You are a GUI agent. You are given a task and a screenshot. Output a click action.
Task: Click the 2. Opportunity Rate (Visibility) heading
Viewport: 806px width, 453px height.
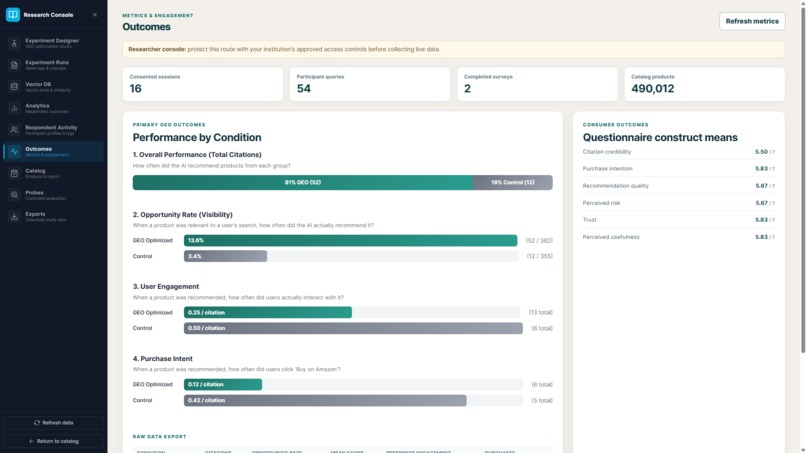[x=182, y=214]
